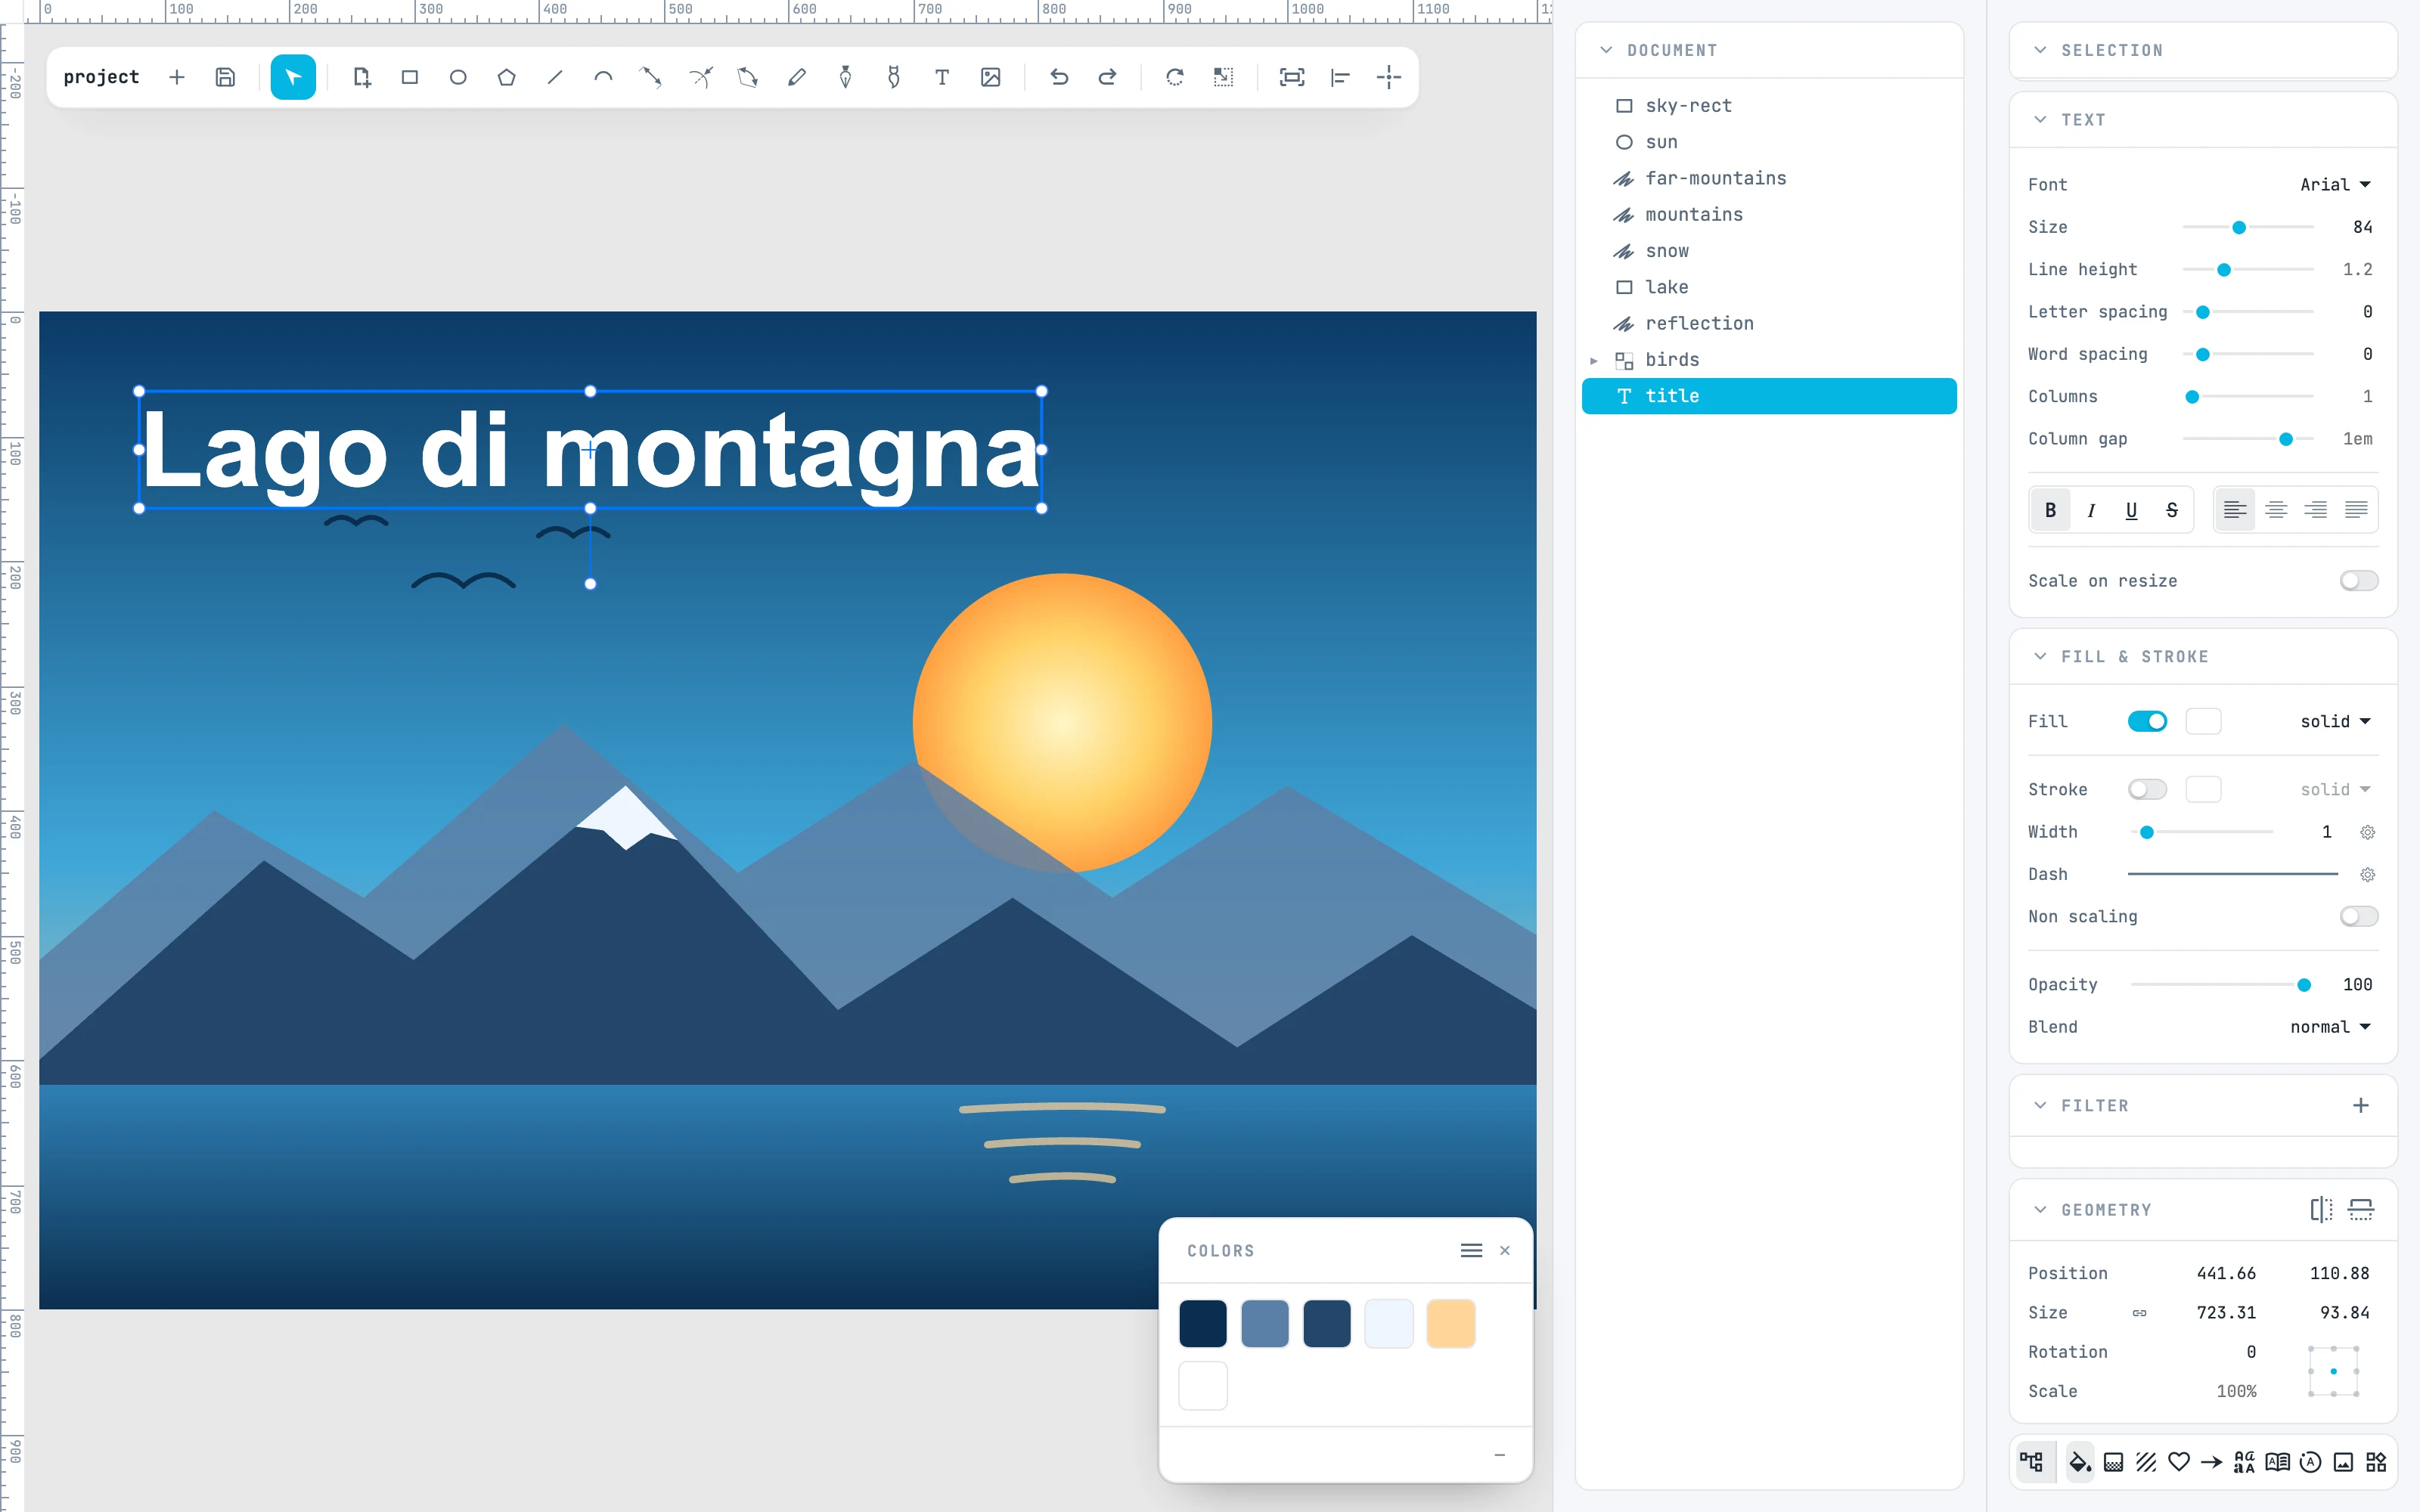Expand the birds group in document tree
Image resolution: width=2420 pixels, height=1512 pixels.
[x=1594, y=360]
